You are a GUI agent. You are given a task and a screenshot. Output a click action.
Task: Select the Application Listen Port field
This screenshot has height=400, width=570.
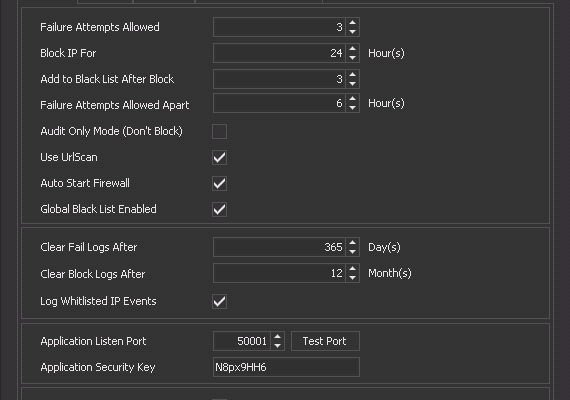coord(242,341)
